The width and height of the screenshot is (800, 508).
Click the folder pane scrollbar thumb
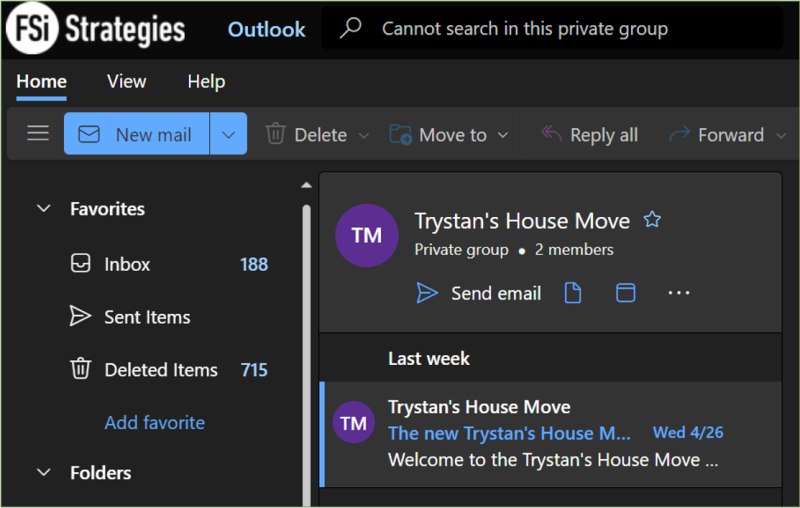306,354
